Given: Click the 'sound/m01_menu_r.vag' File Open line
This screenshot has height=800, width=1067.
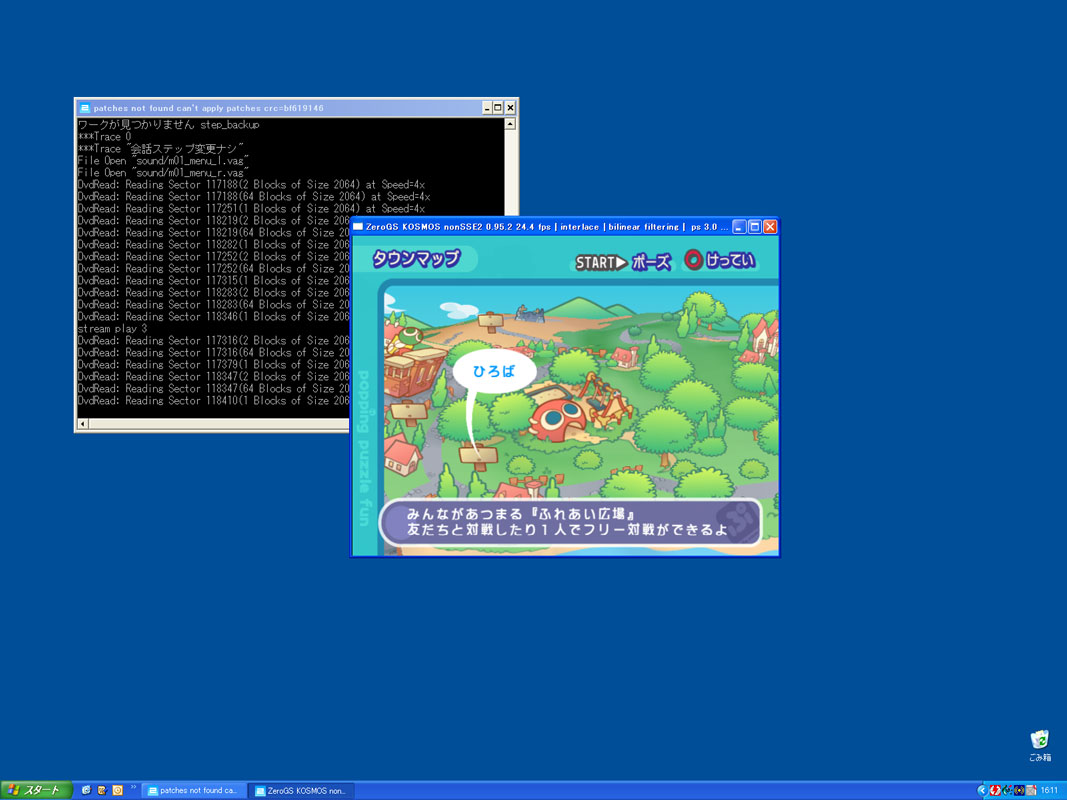Looking at the screenshot, I should 163,173.
